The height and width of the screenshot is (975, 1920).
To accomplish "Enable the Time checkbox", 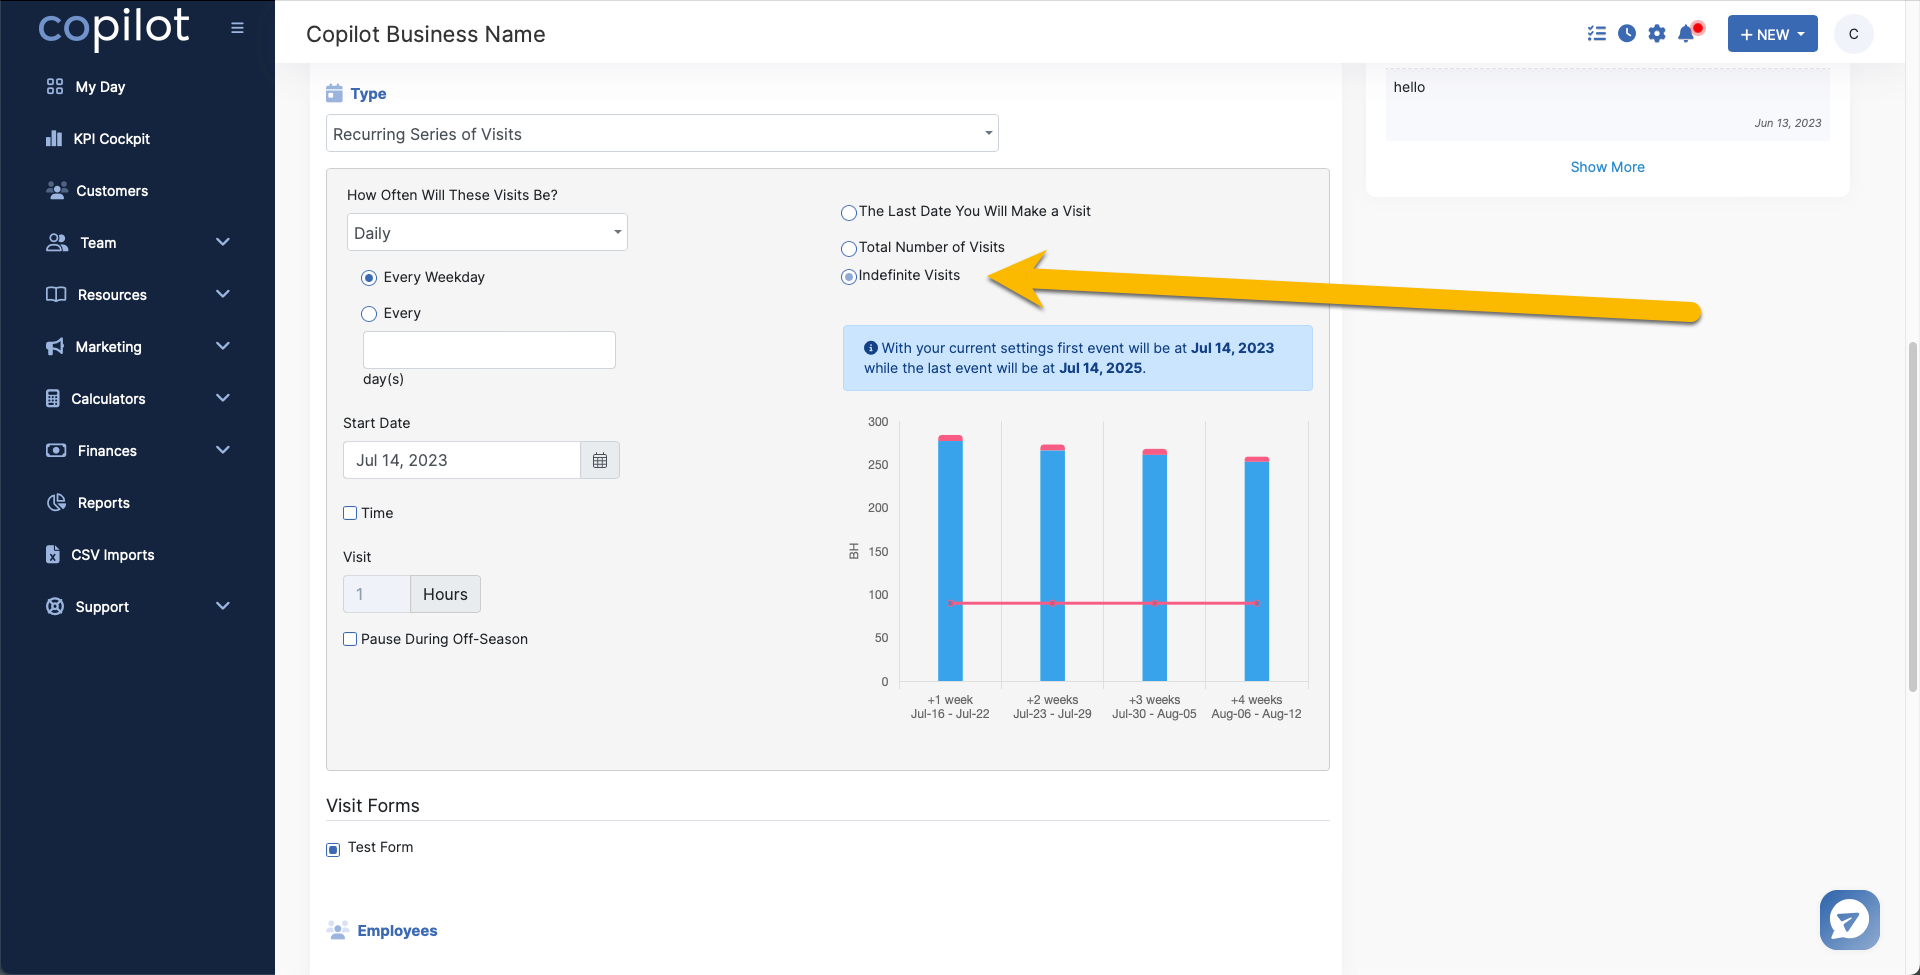I will click(x=350, y=513).
